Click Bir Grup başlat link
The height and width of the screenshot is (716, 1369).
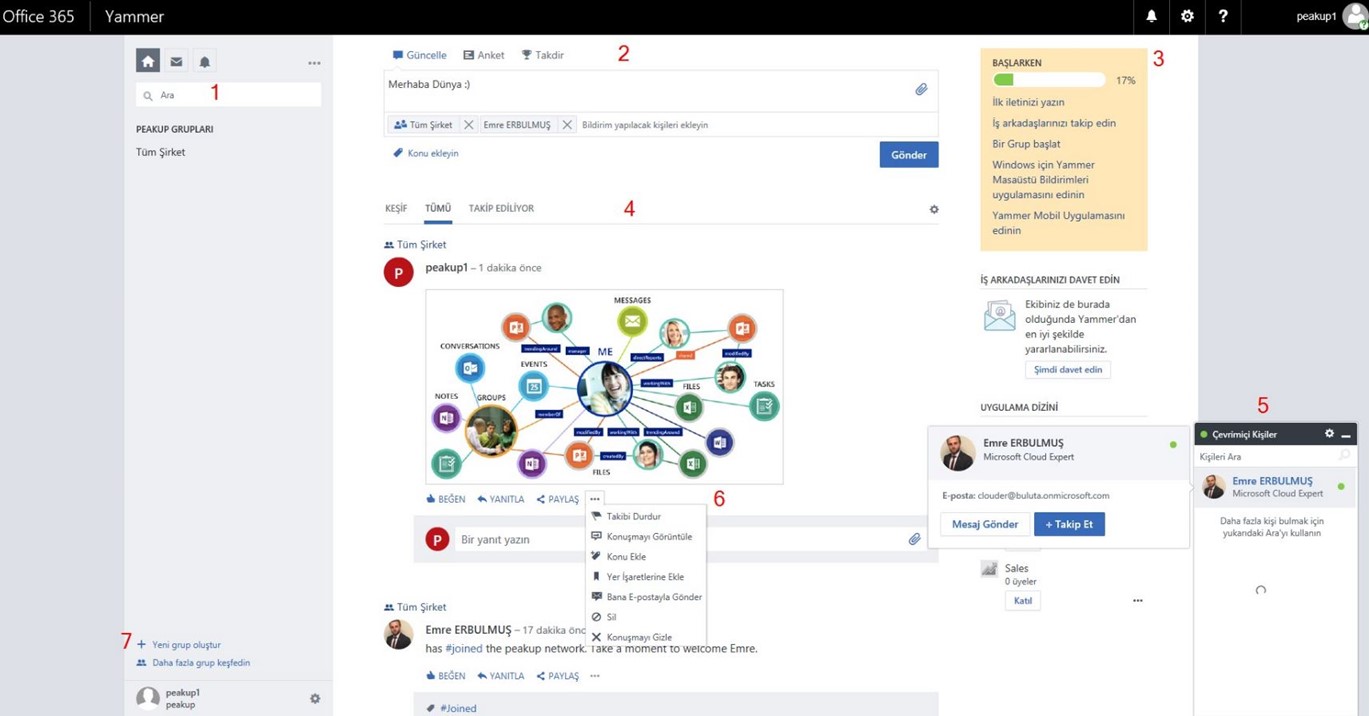click(x=1024, y=144)
